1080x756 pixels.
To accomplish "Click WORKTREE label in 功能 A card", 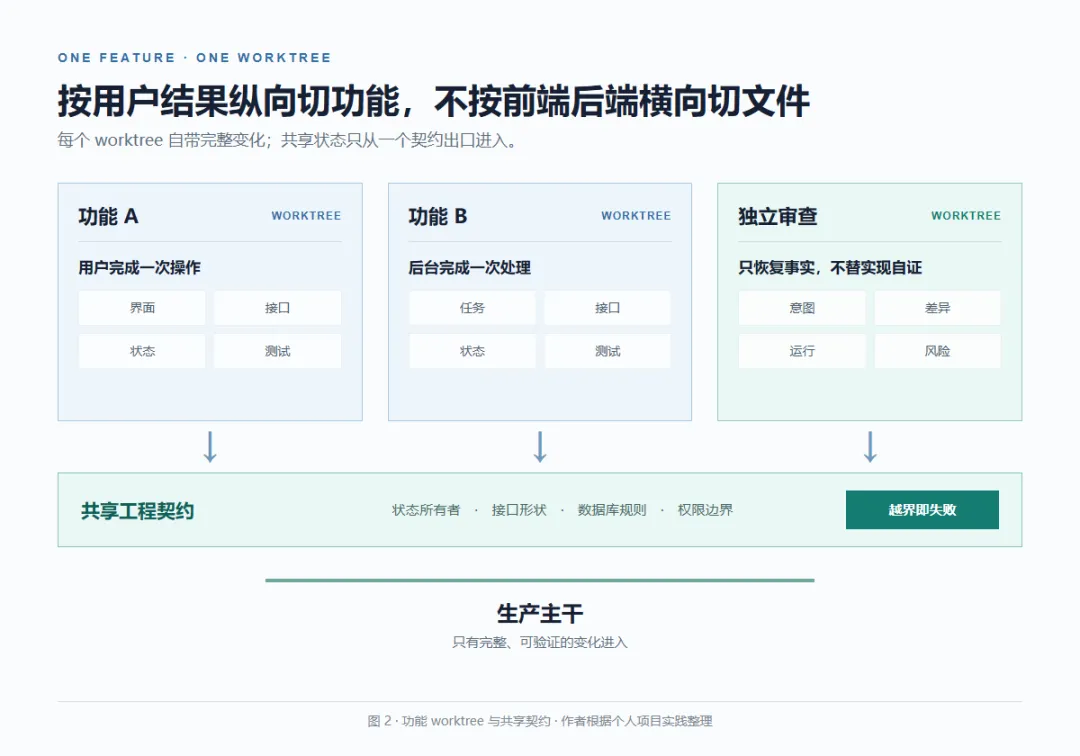I will coord(306,216).
